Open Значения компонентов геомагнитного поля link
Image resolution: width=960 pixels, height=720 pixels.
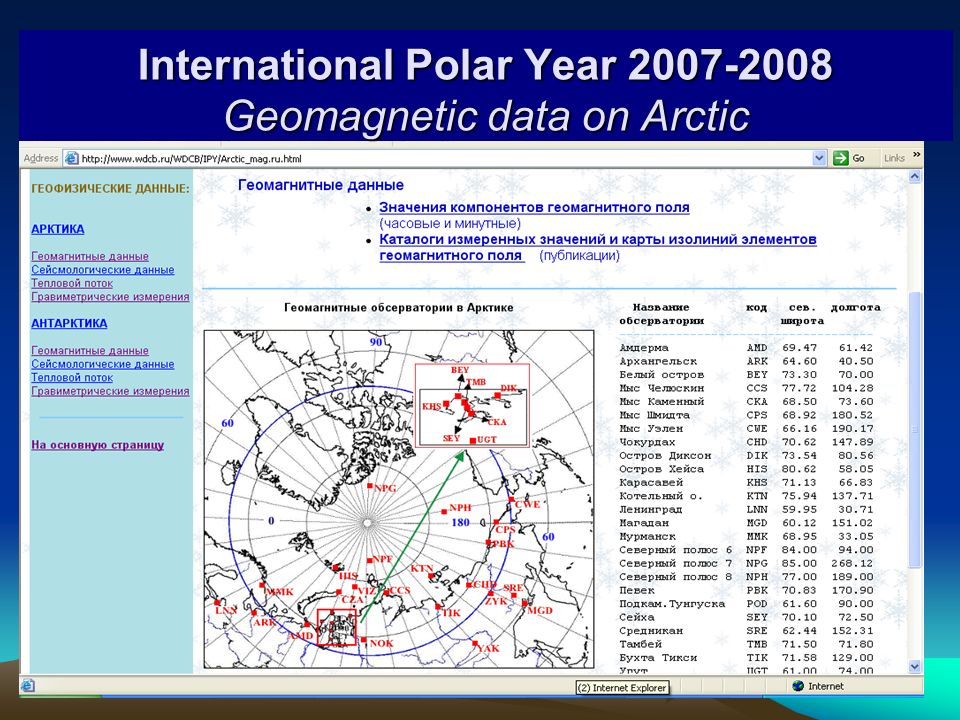[534, 208]
